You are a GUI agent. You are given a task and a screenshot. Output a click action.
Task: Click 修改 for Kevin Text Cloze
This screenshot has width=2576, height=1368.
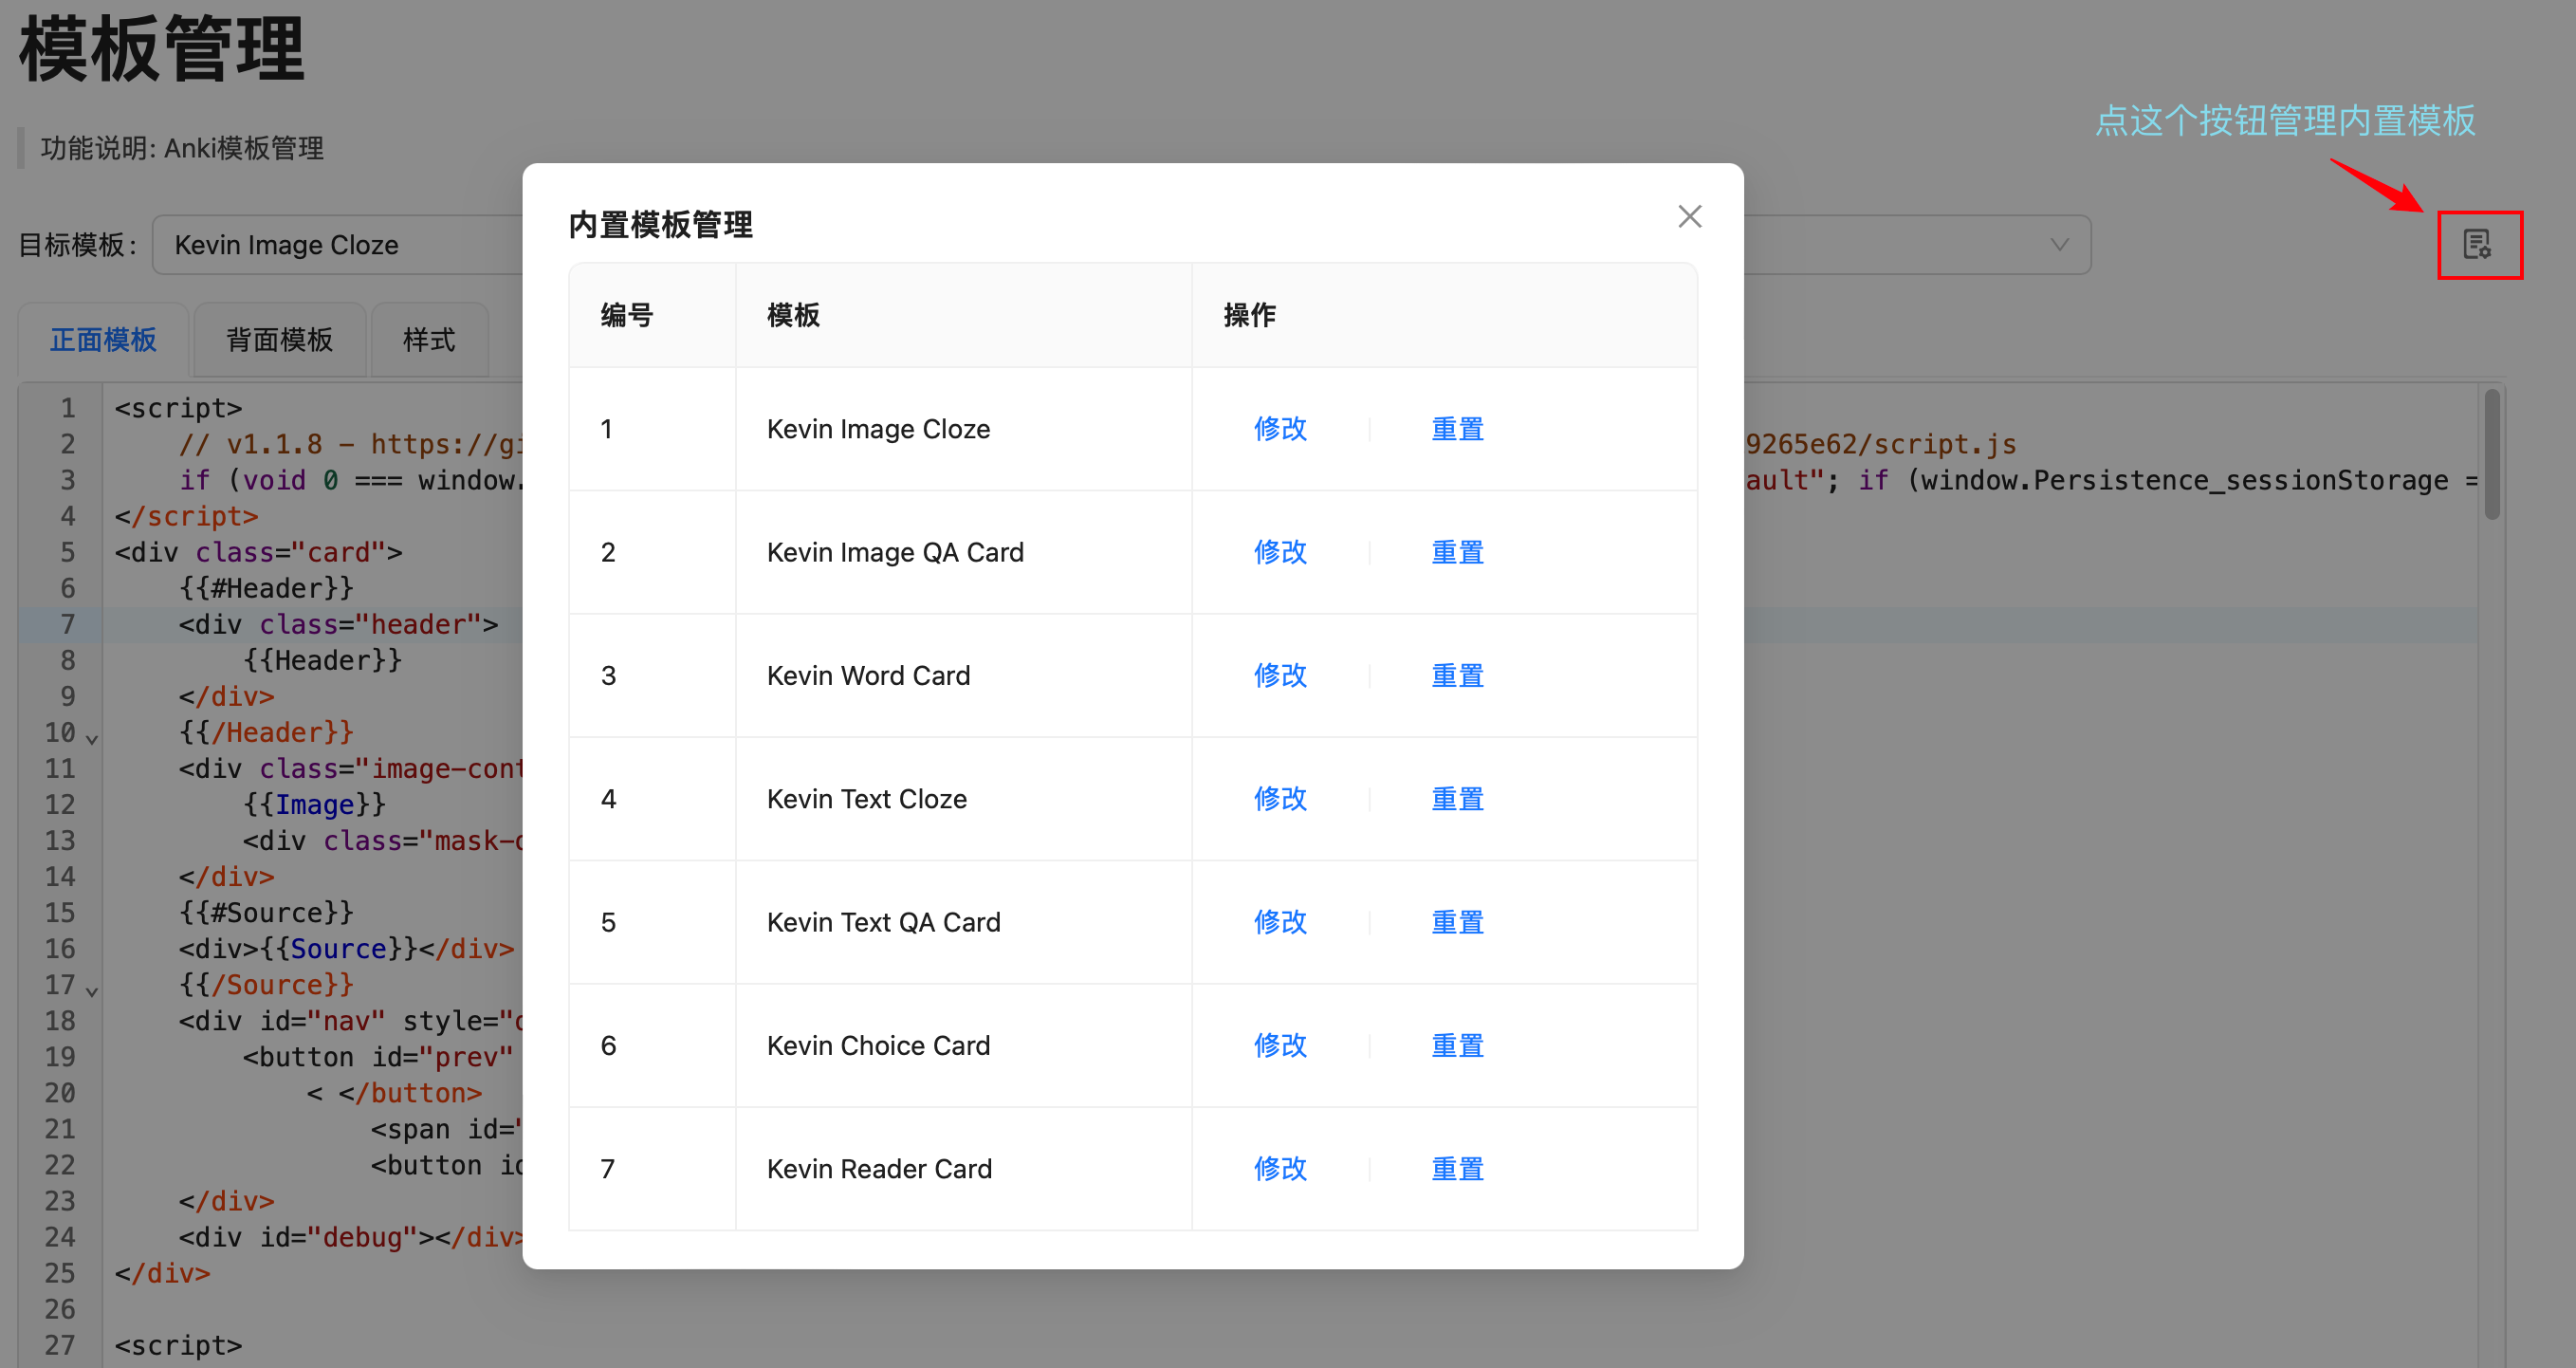1280,799
